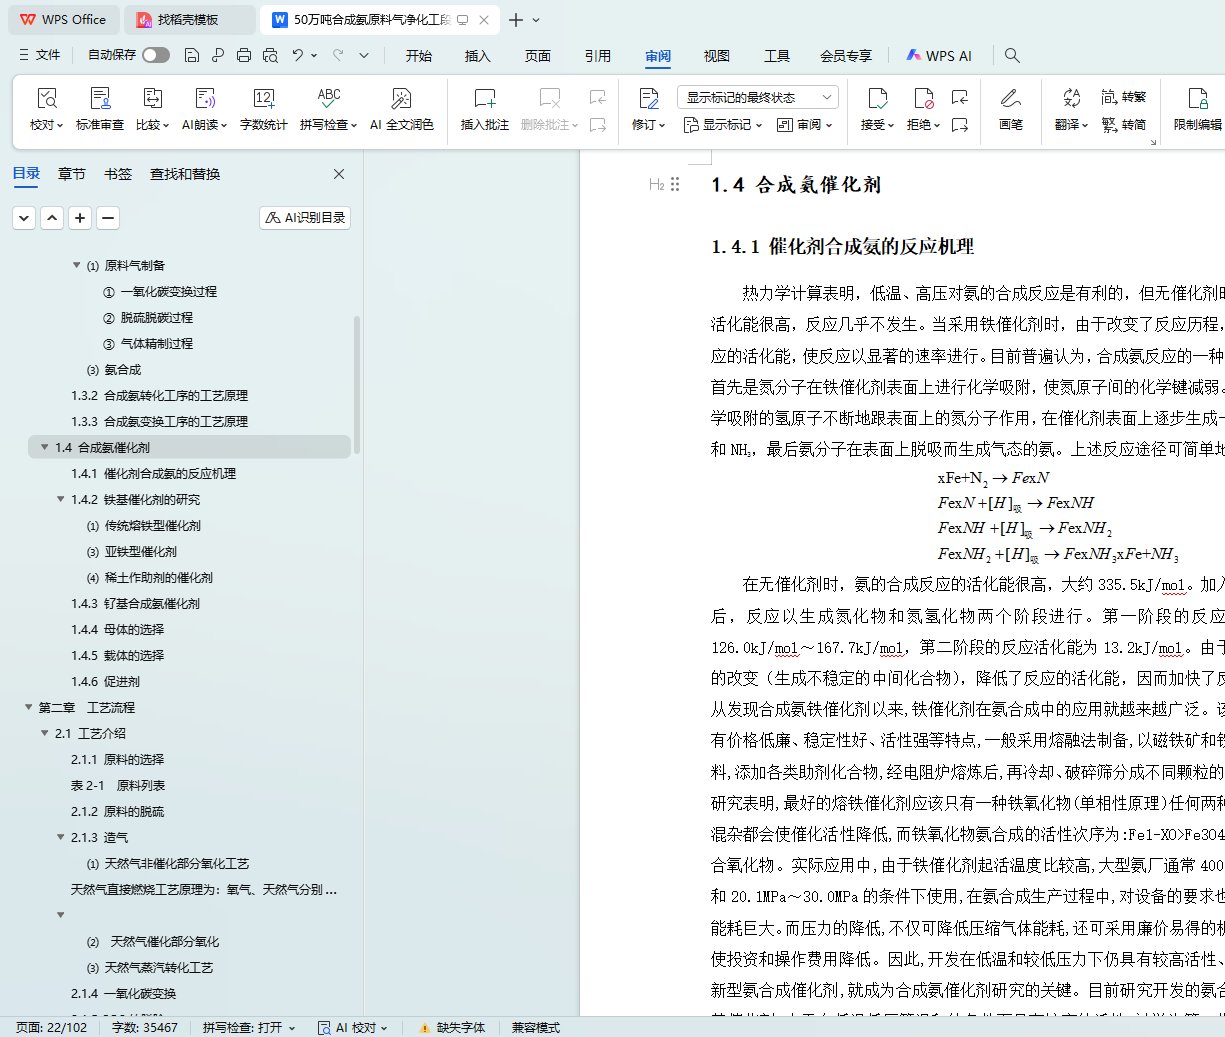This screenshot has height=1037, width=1225.
Task: Click the word count (字数统计) icon
Action: coord(264,99)
